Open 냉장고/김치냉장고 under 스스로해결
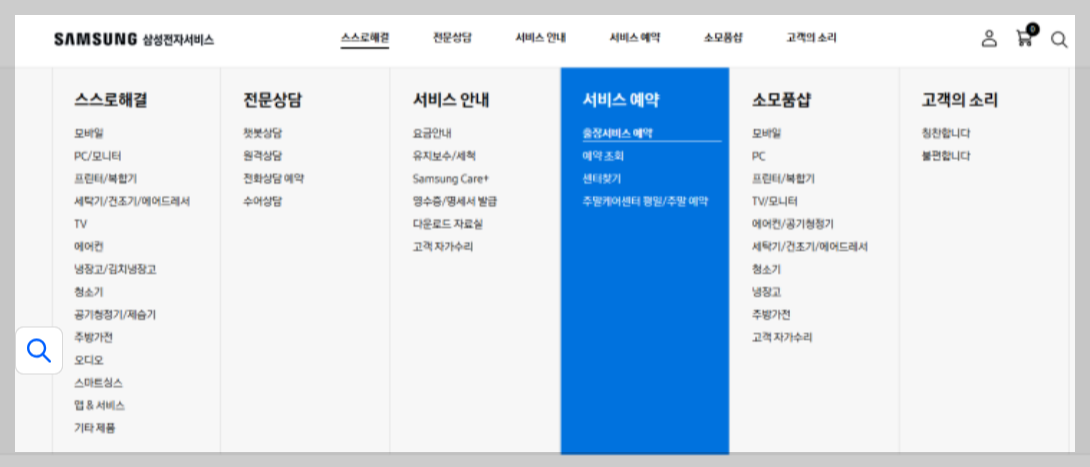1090x467 pixels. coord(115,270)
